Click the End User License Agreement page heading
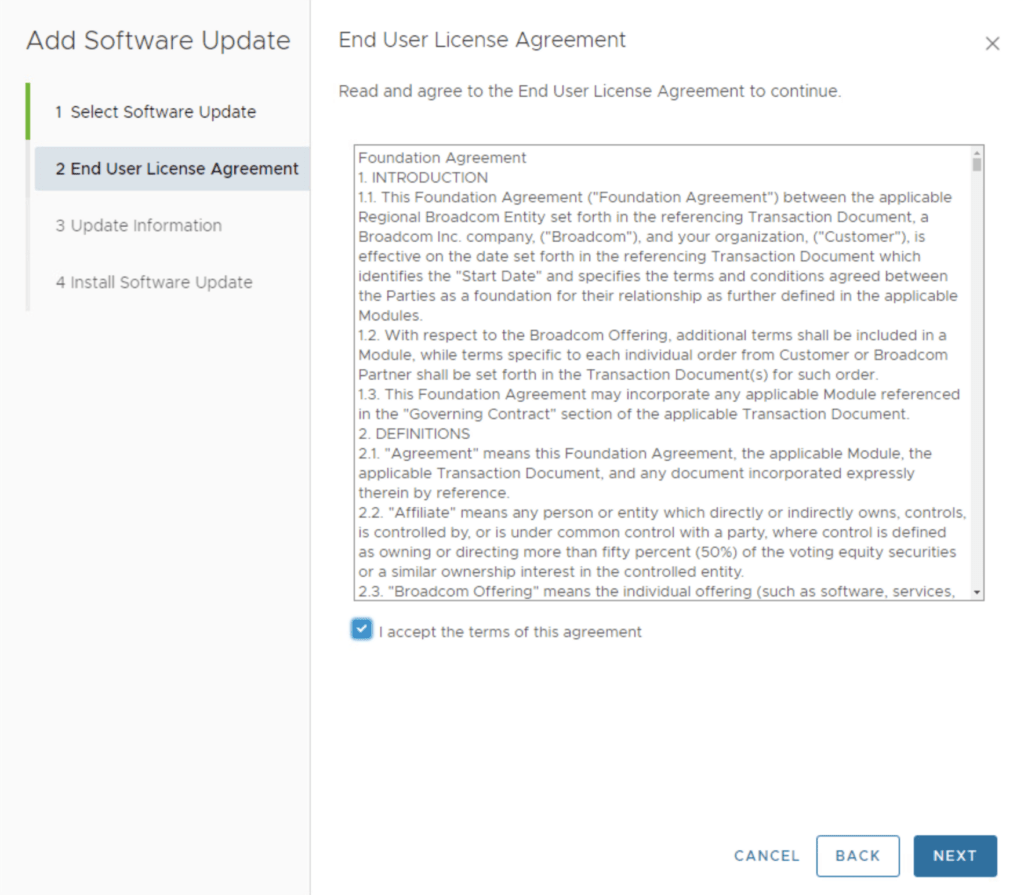The image size is (1024, 895). (x=482, y=40)
